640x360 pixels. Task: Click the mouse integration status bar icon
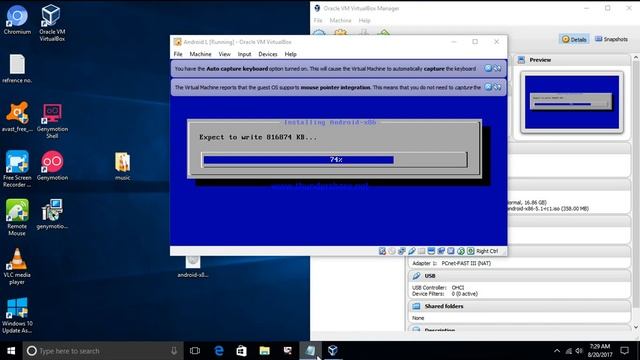click(x=461, y=251)
